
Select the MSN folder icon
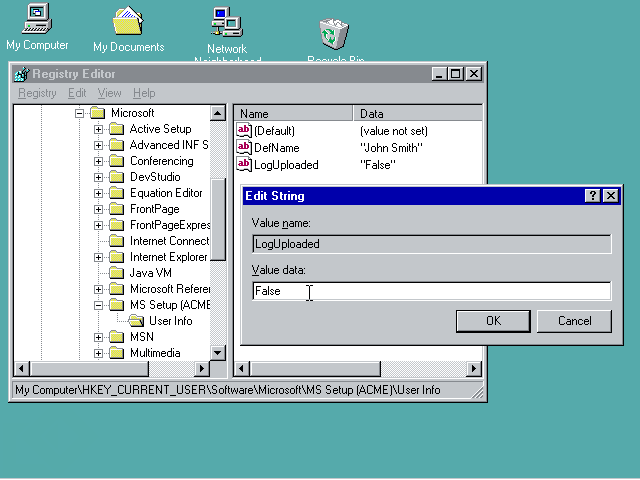[x=117, y=337]
